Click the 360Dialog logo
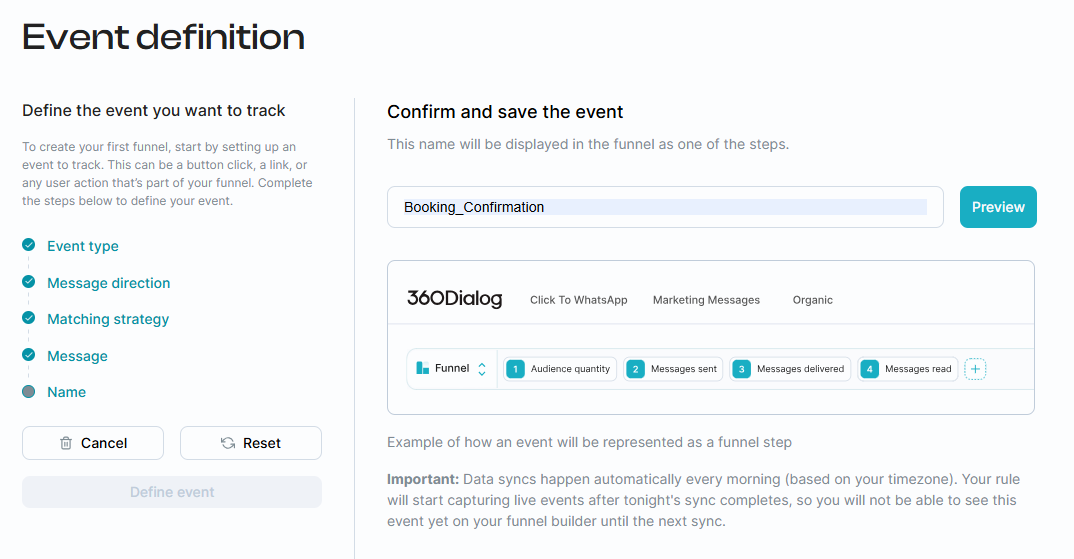Screen dimensions: 1074x559 [x=454, y=299]
